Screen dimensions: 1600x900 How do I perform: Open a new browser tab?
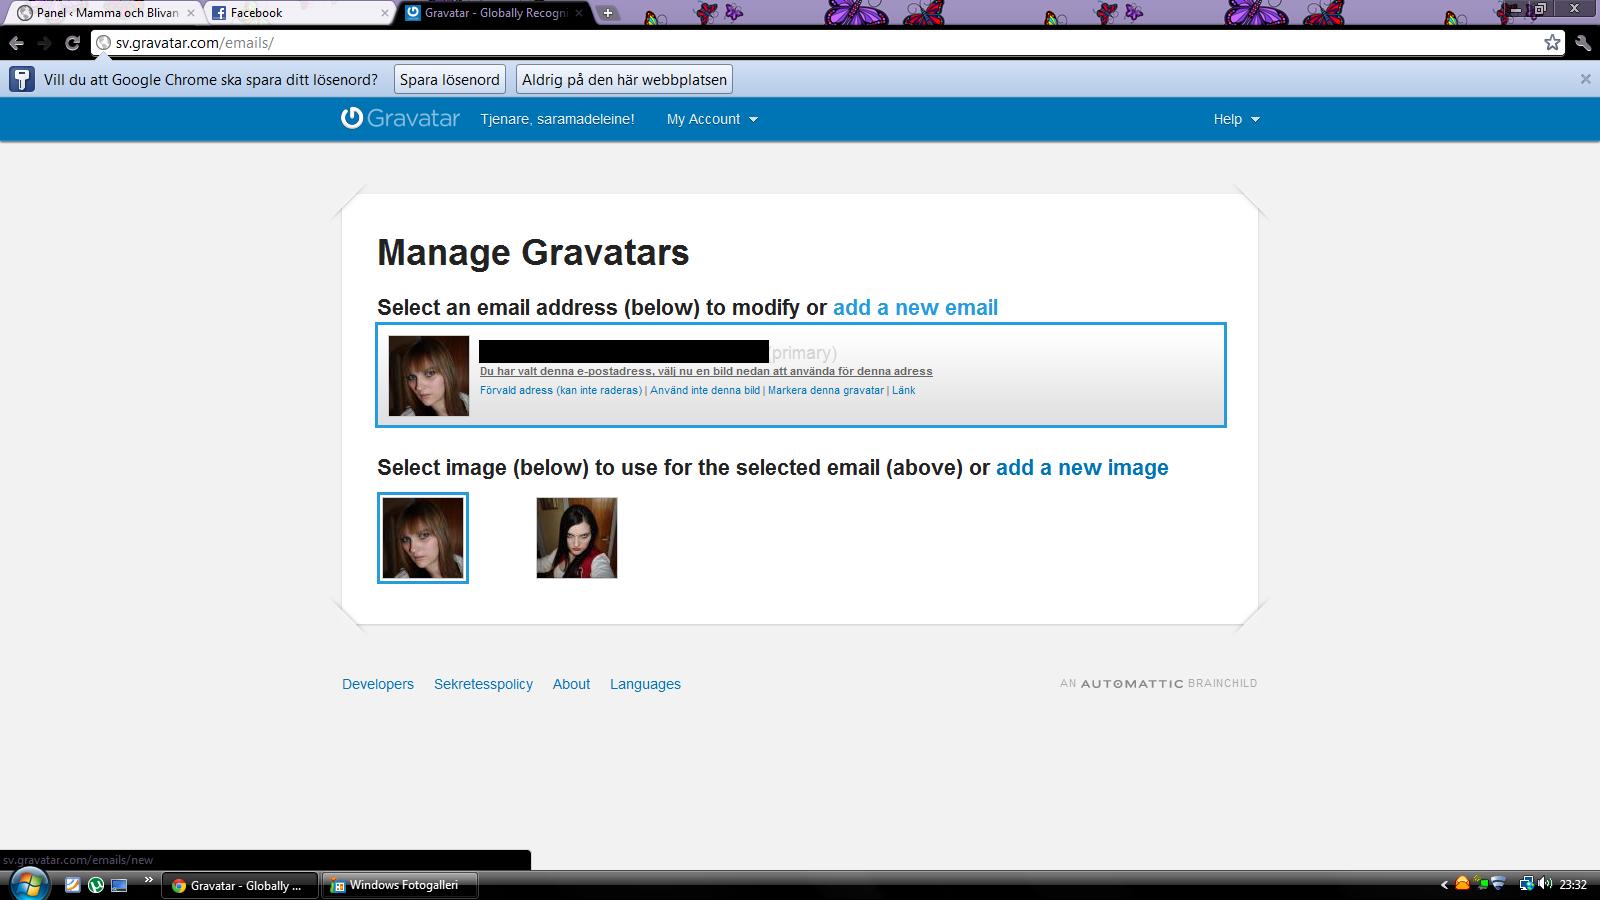pos(607,13)
